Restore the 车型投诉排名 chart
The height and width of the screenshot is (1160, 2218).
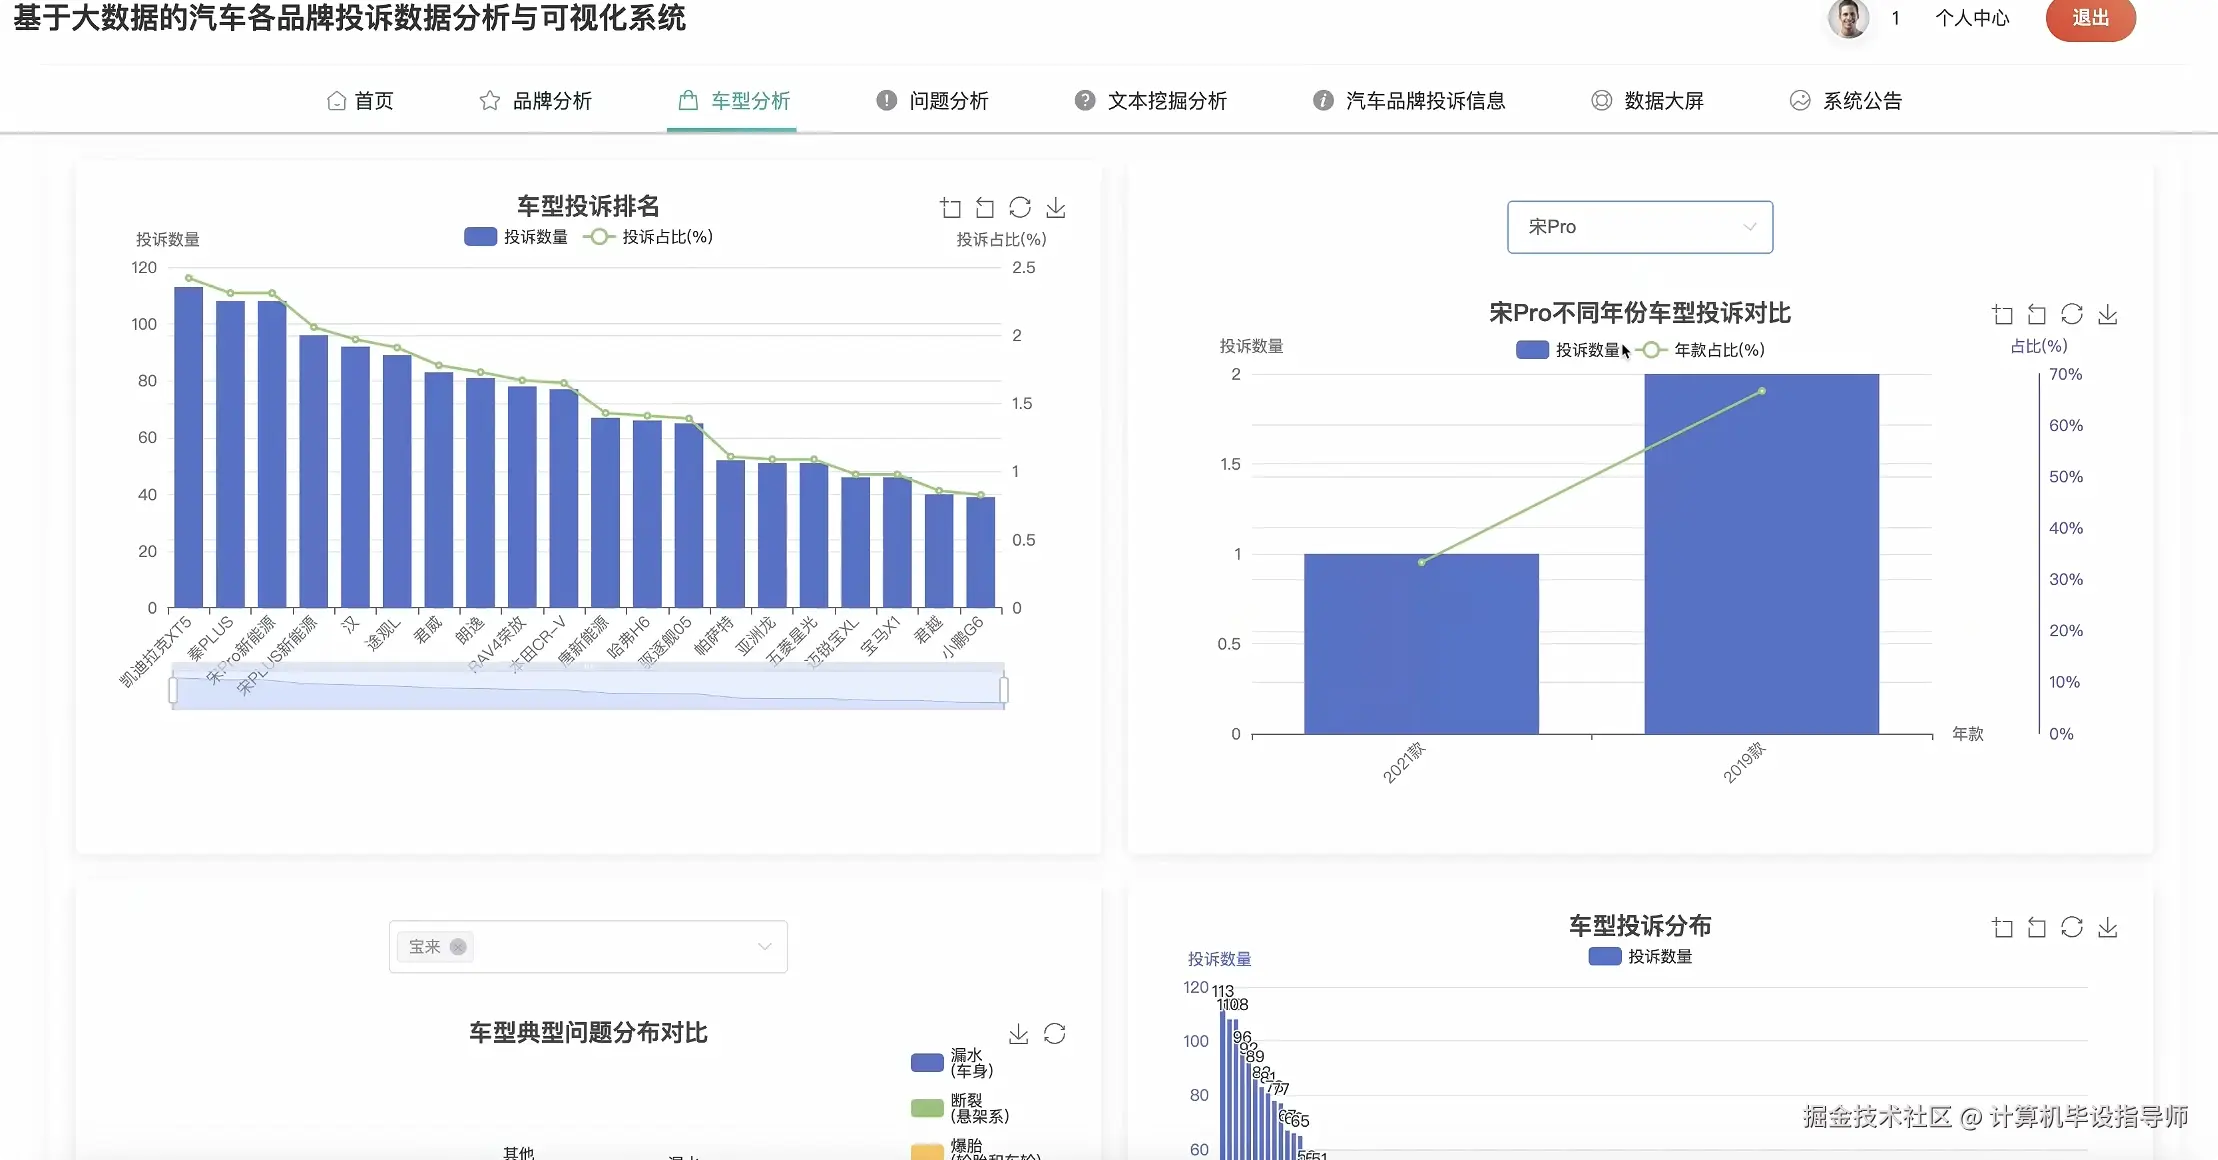coord(1020,207)
